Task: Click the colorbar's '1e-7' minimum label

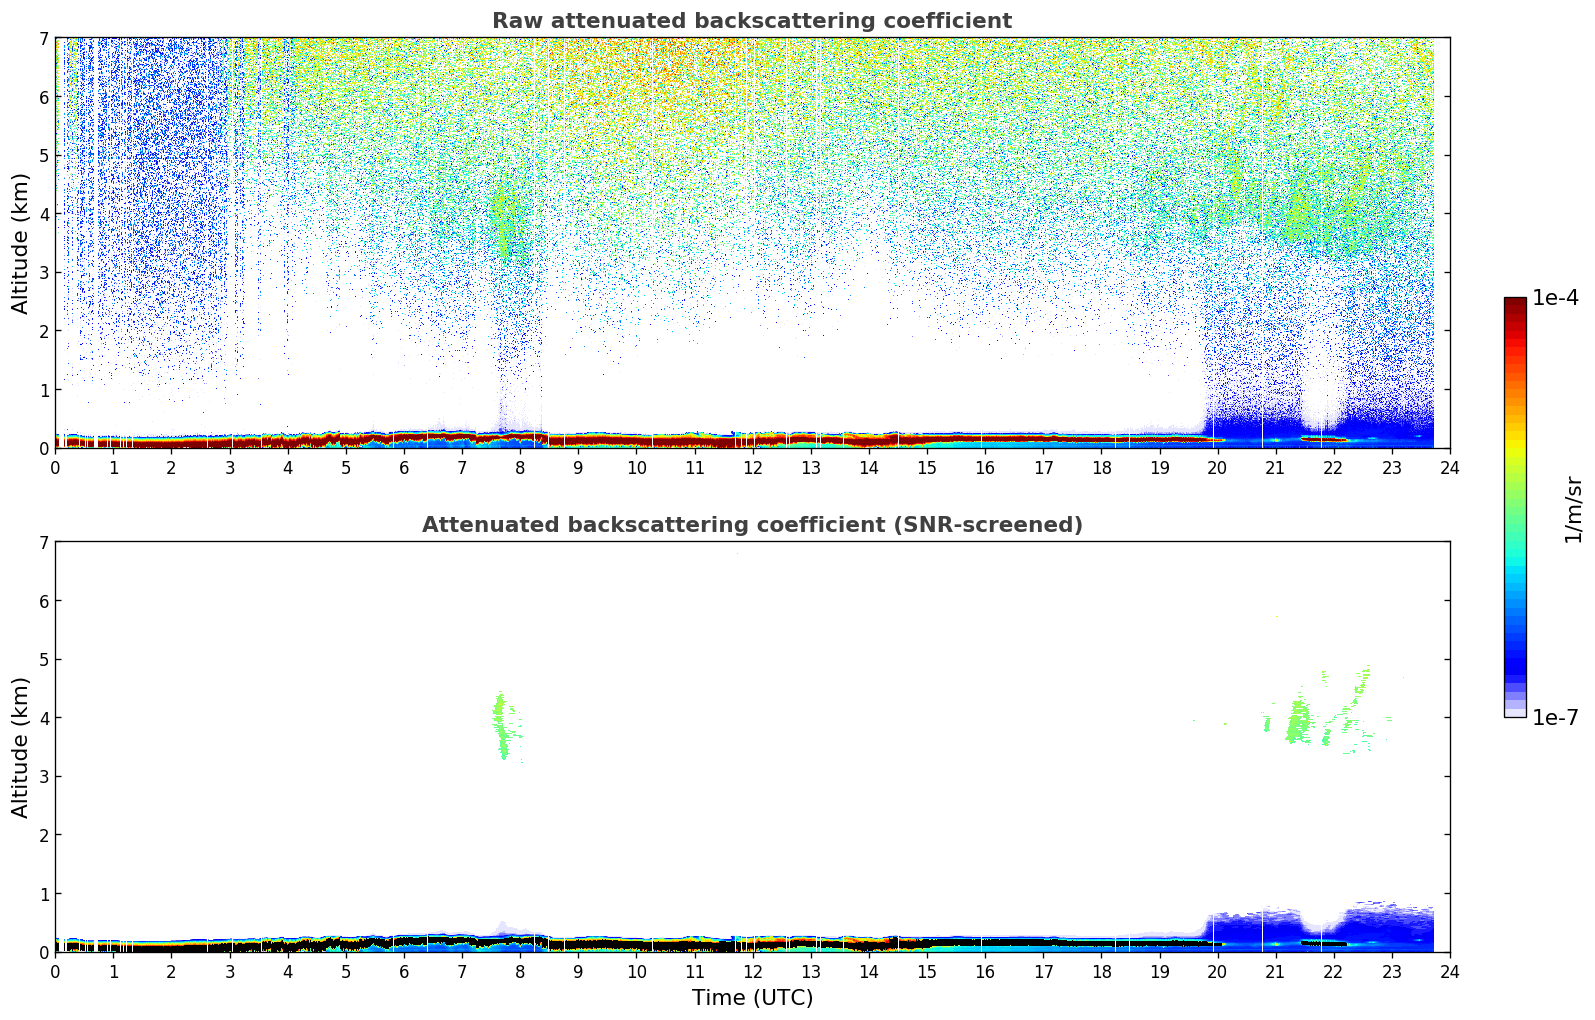Action: click(1555, 717)
